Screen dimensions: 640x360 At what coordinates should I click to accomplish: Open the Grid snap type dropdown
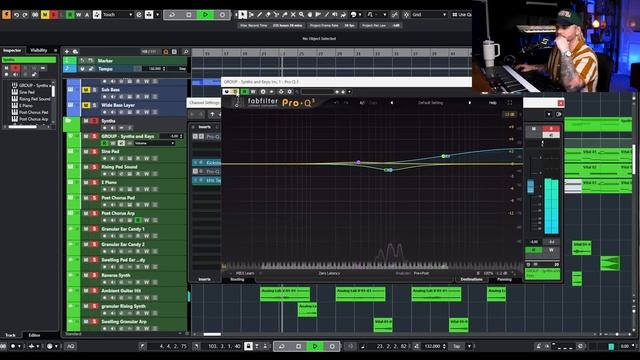click(429, 15)
